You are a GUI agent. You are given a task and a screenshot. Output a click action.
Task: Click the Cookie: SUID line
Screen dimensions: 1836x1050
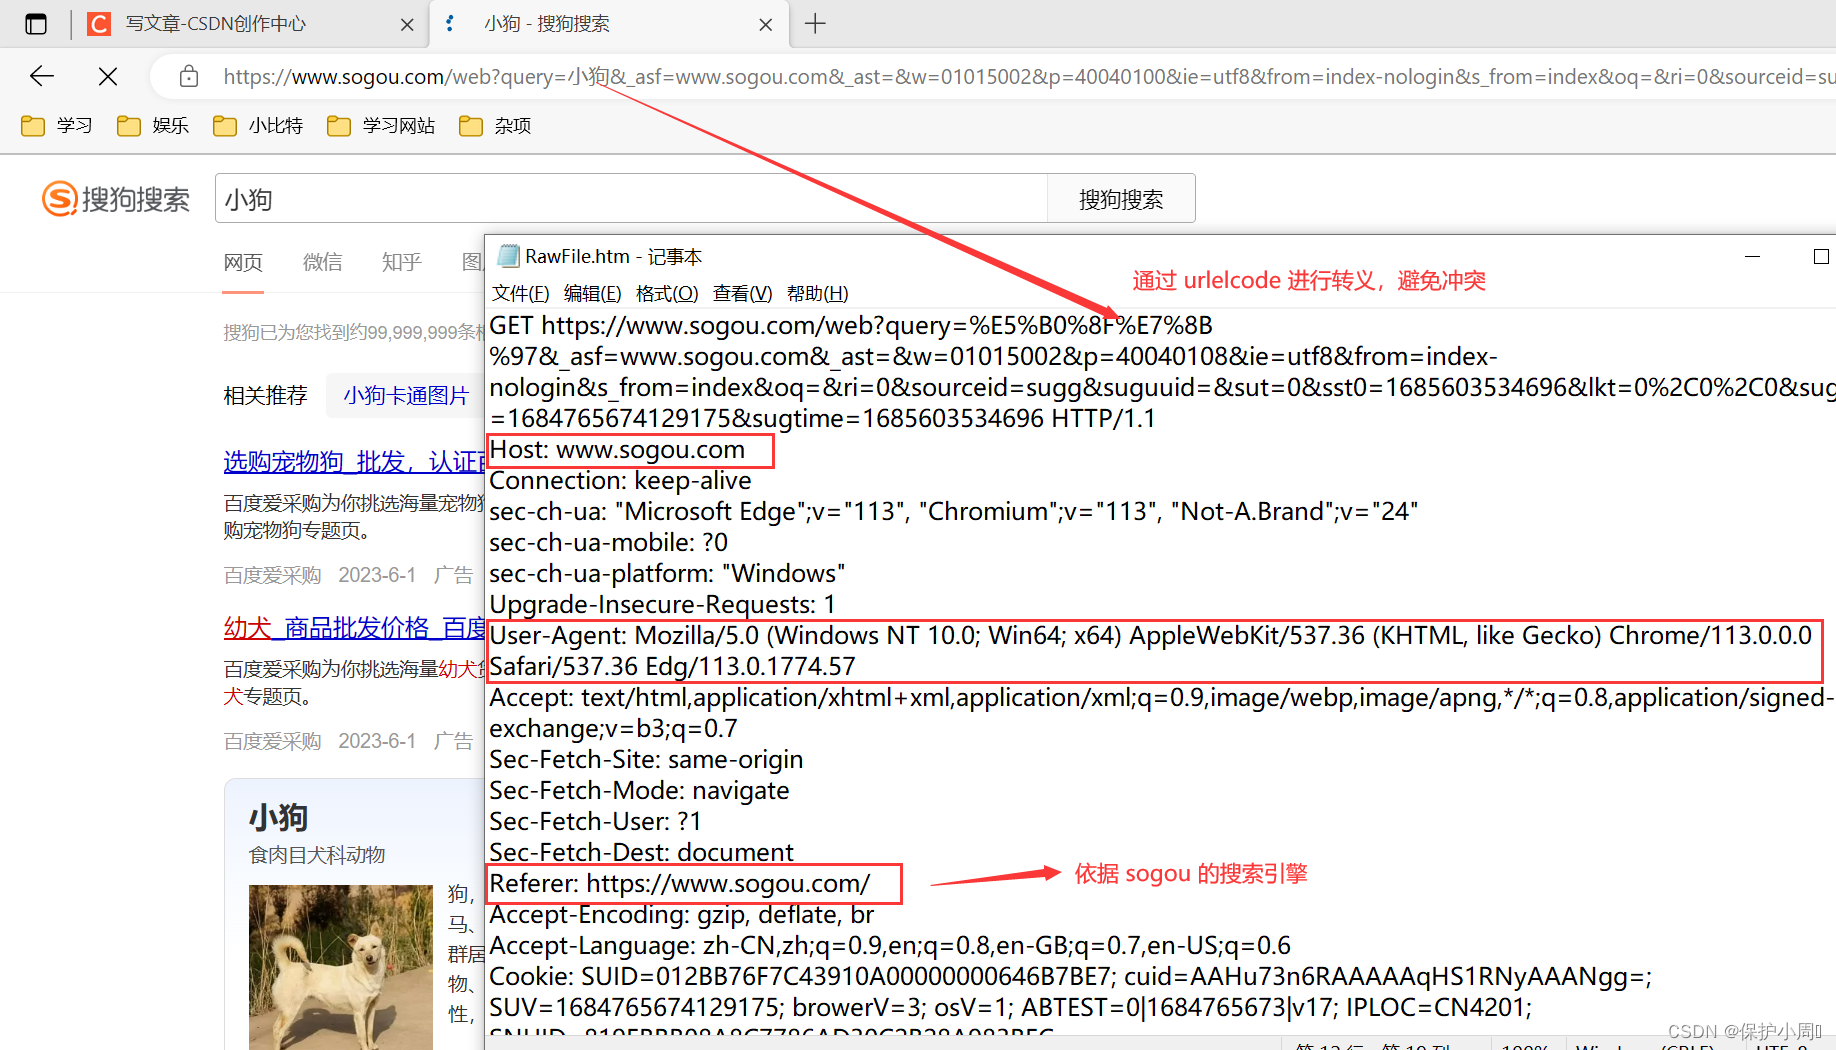pyautogui.click(x=1070, y=977)
